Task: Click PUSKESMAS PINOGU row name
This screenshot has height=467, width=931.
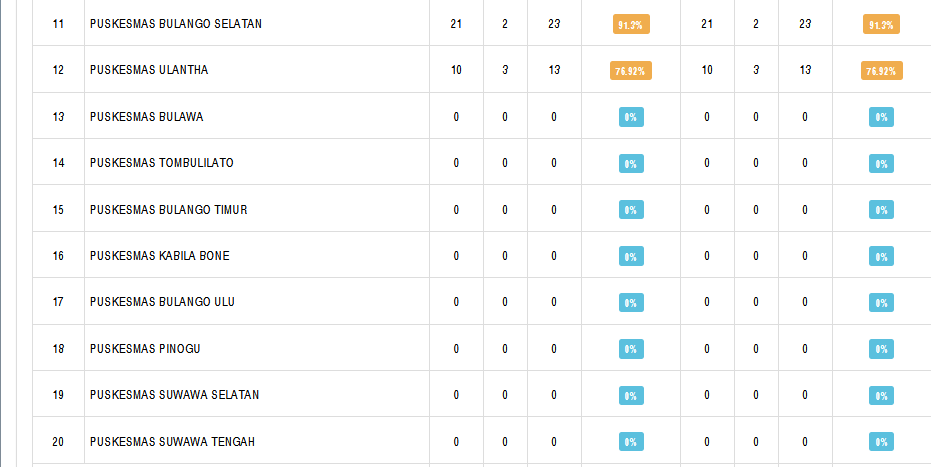Action: pyautogui.click(x=145, y=349)
